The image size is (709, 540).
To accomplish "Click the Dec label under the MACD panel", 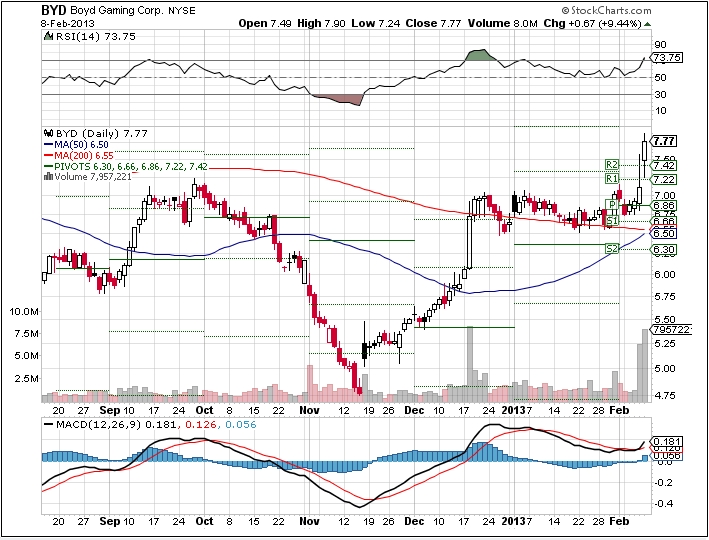I will pyautogui.click(x=414, y=521).
